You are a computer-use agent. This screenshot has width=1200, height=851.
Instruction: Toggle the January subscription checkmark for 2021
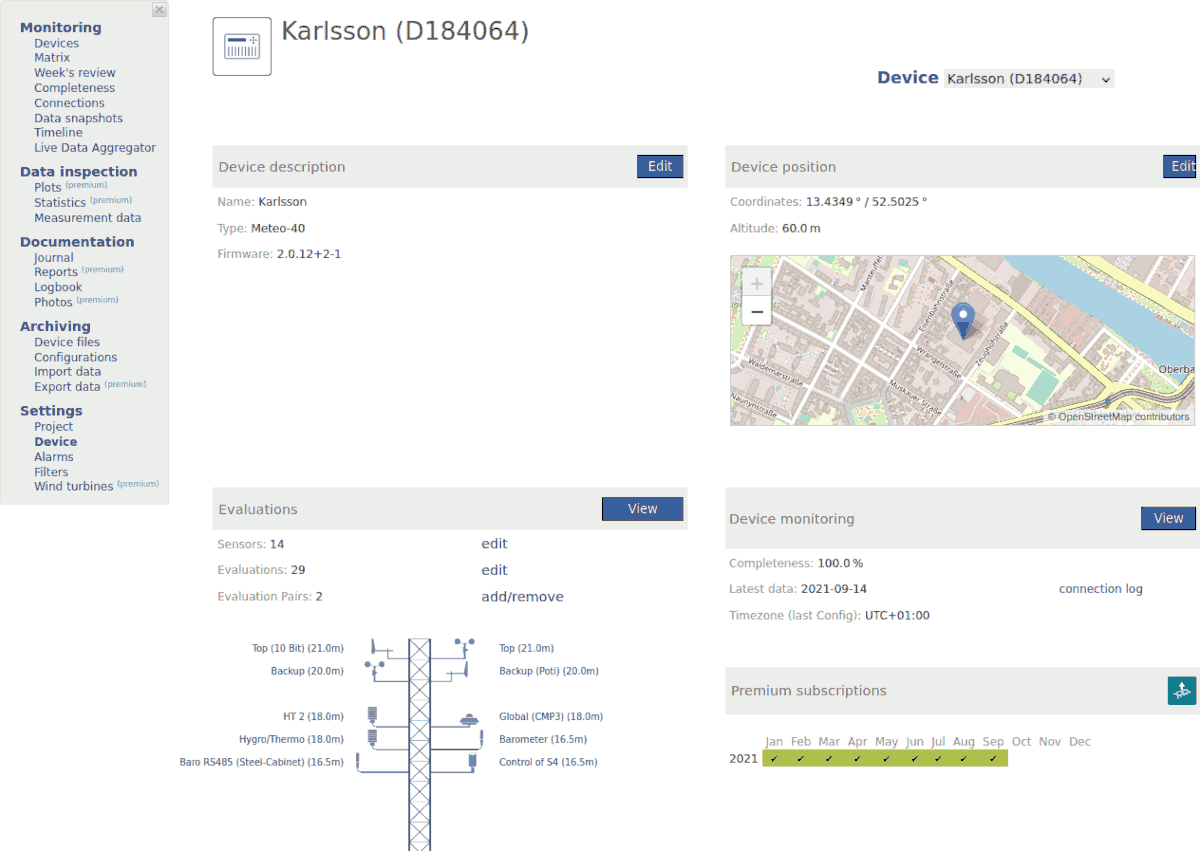click(773, 758)
